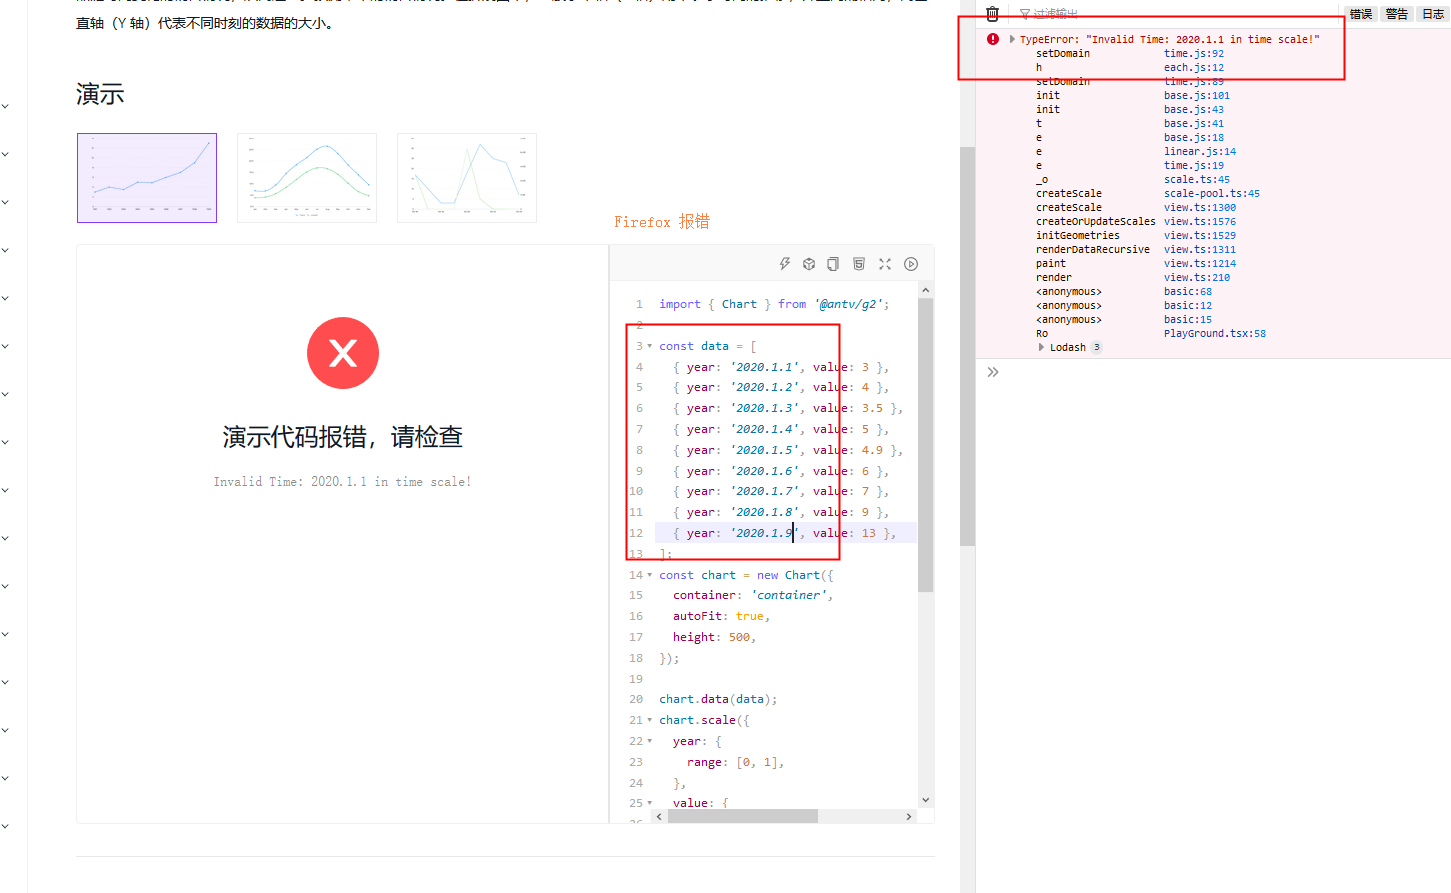Expand the Lodash stack group
The image size is (1451, 893).
(x=1041, y=347)
